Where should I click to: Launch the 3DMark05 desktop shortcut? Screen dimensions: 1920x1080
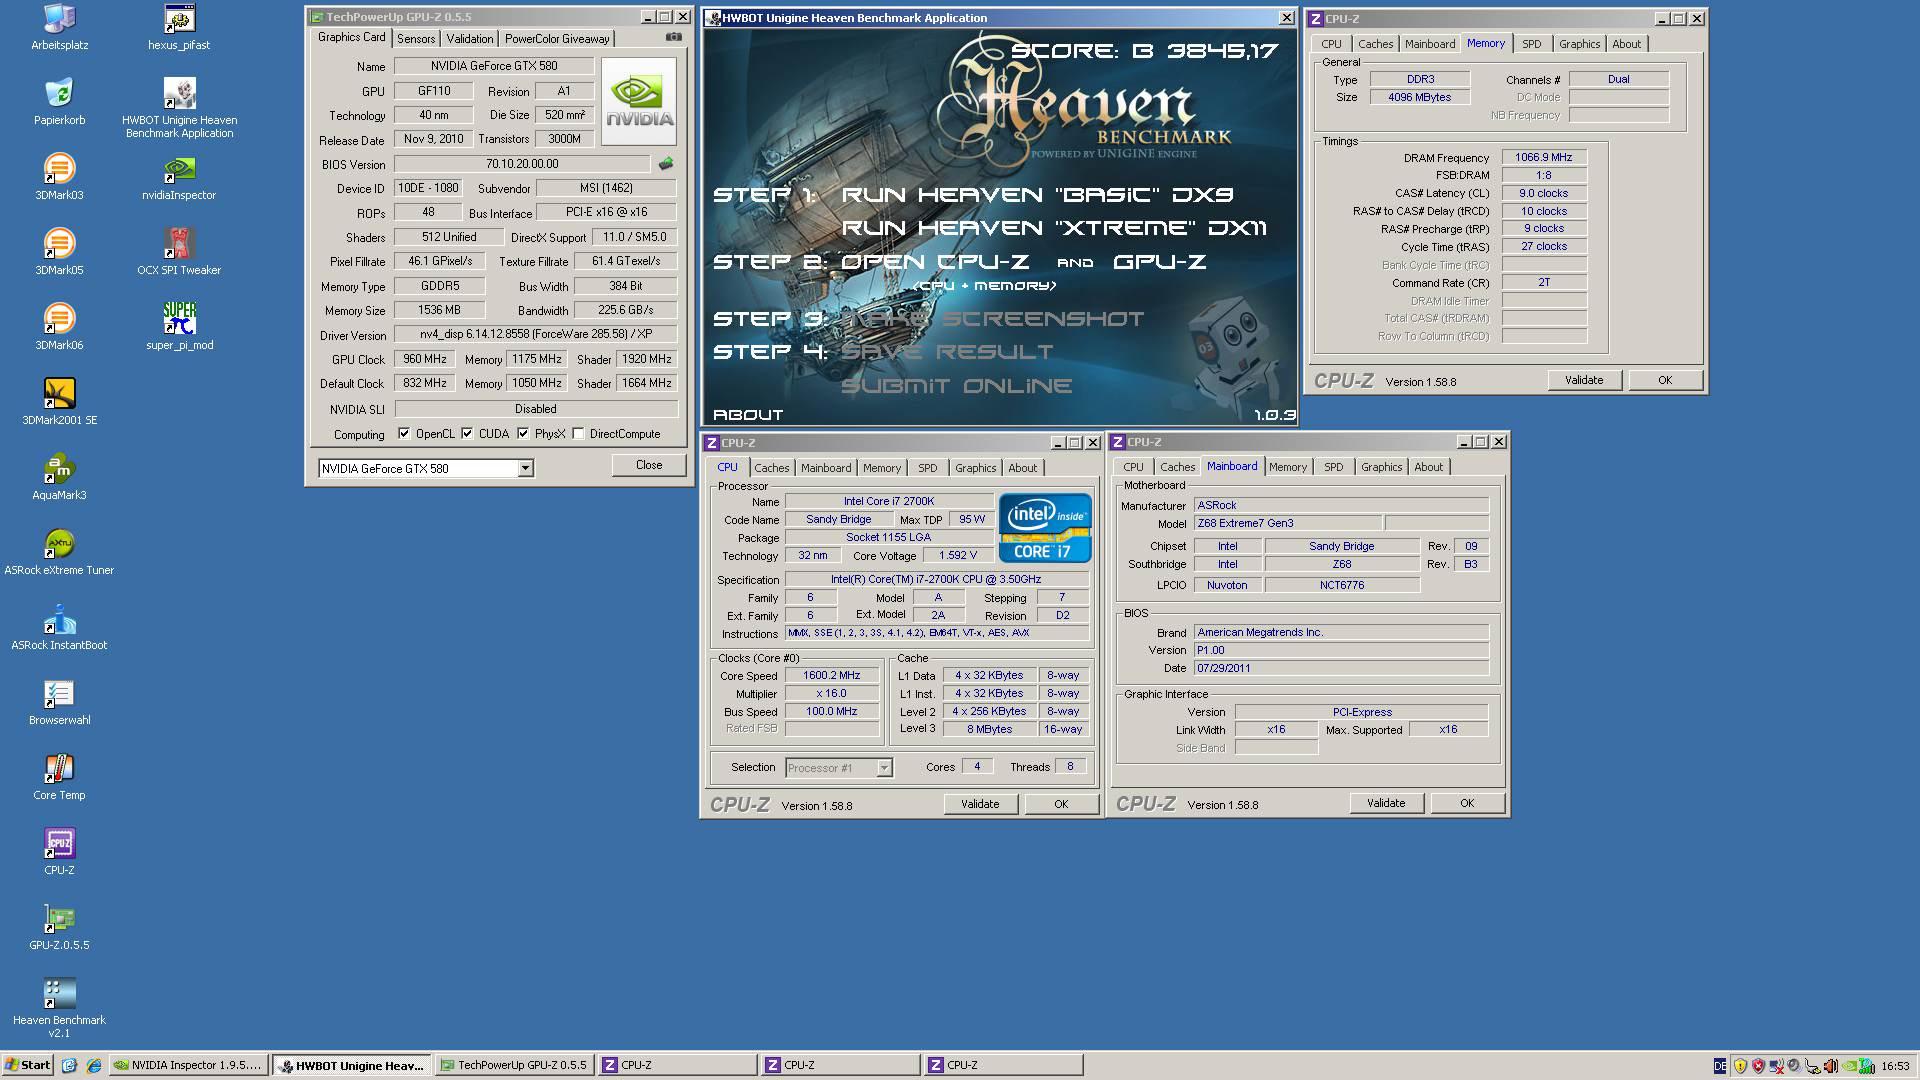[x=59, y=252]
